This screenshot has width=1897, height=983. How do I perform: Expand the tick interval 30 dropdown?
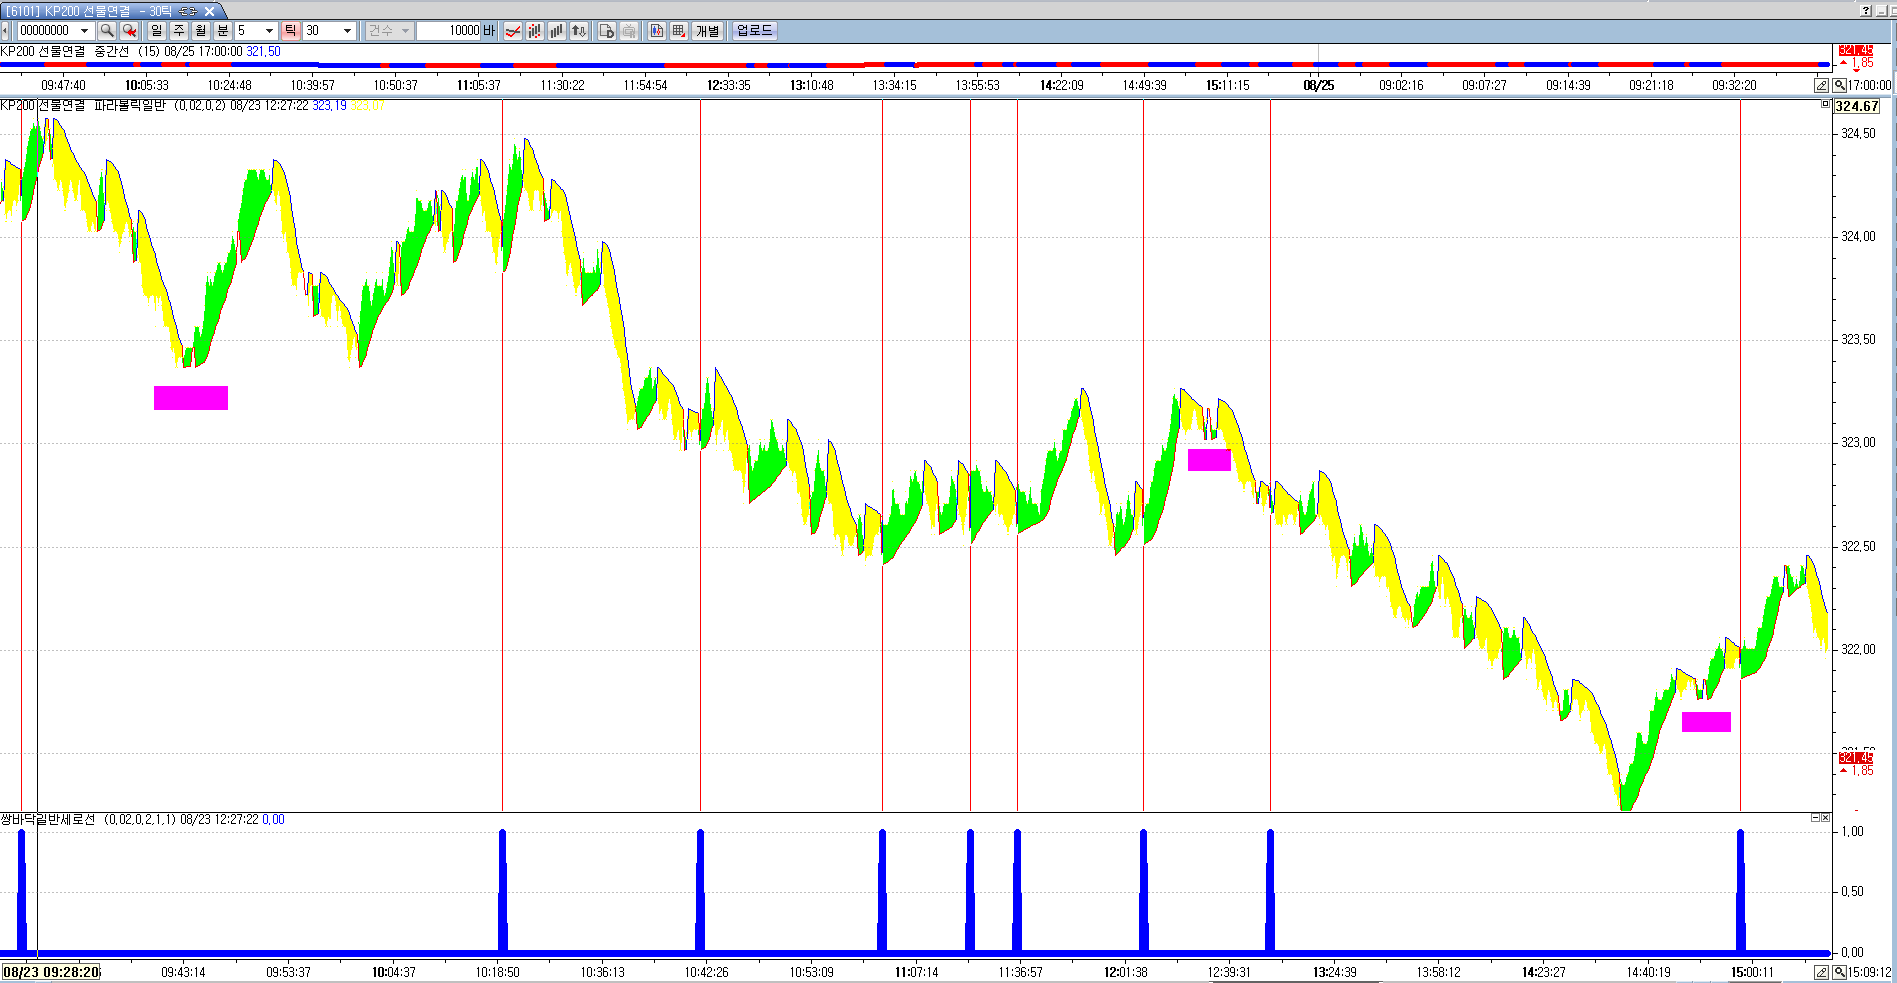click(347, 31)
